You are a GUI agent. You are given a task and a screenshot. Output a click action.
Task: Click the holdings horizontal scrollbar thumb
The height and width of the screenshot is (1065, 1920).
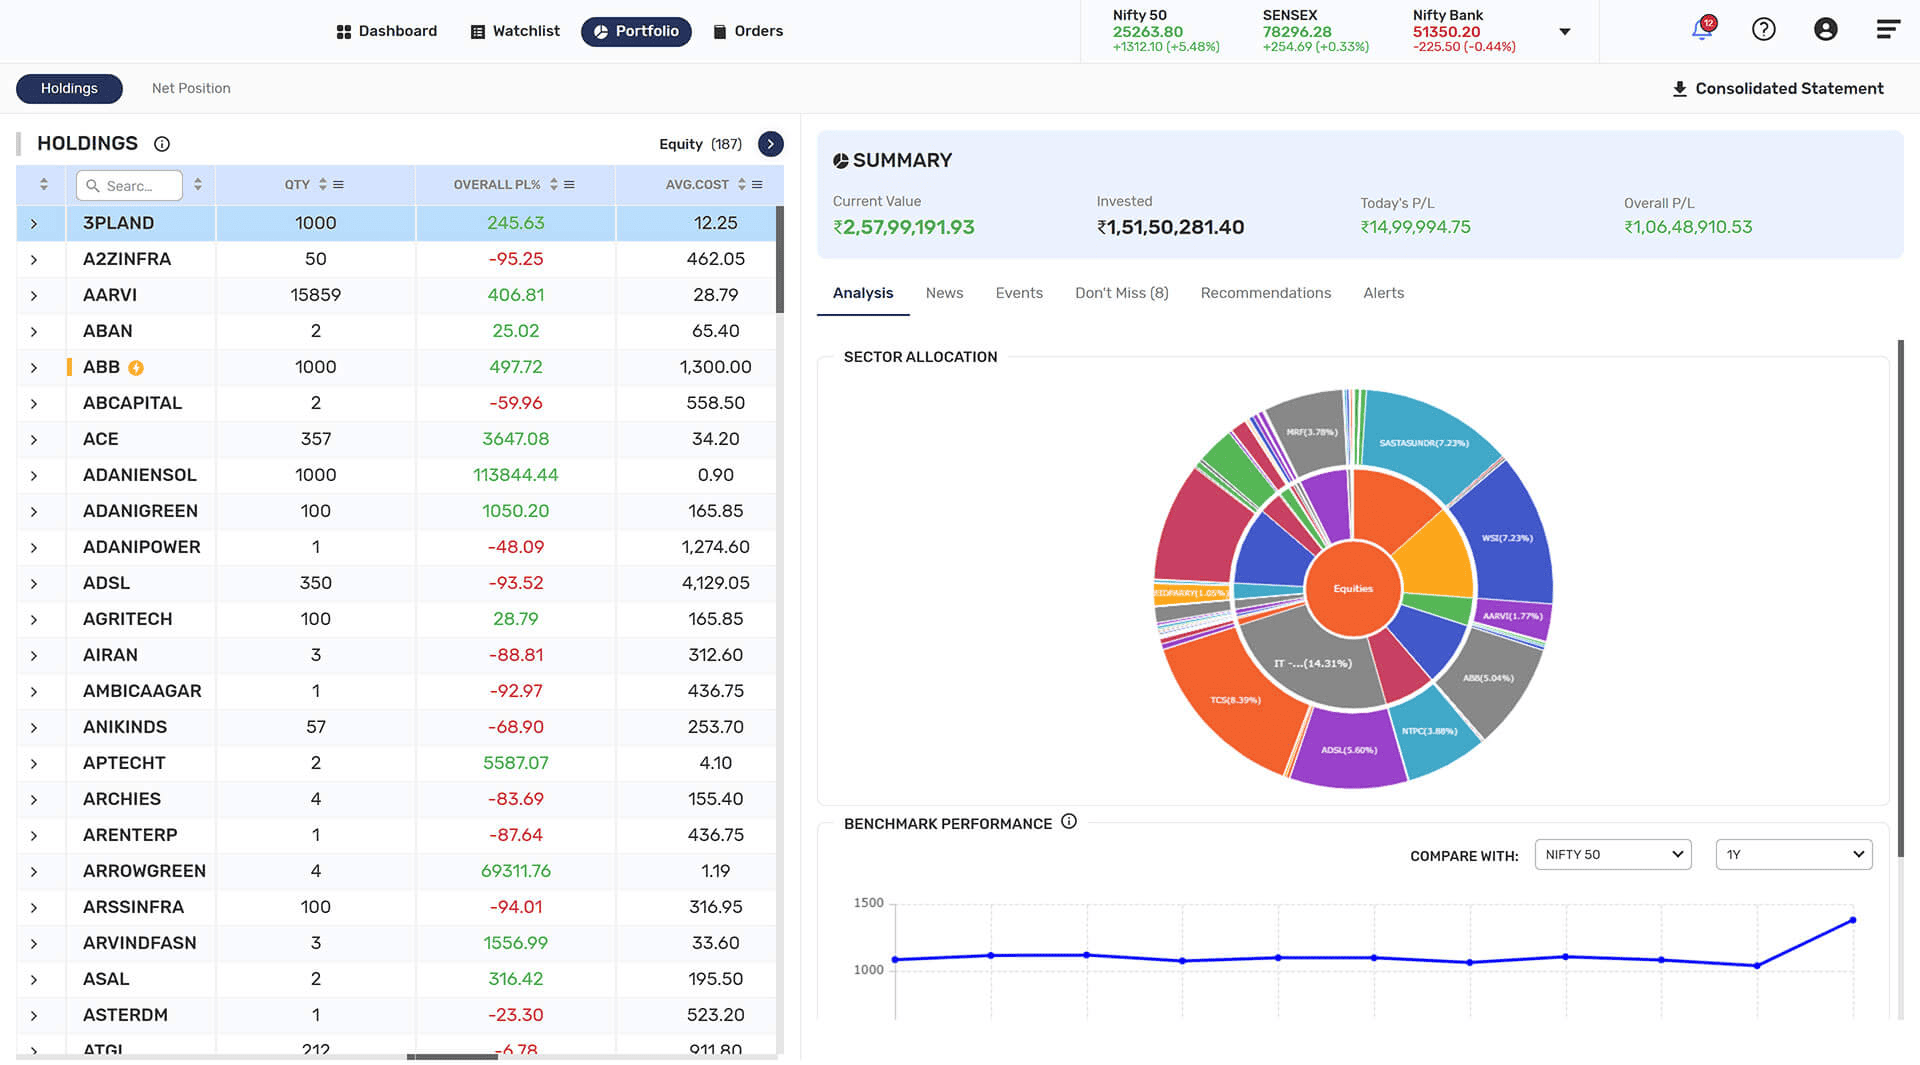coord(452,1057)
